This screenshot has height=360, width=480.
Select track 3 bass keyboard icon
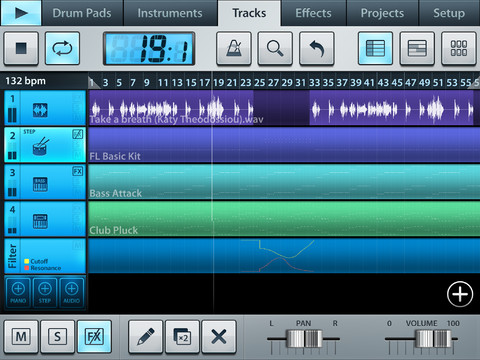pyautogui.click(x=40, y=184)
